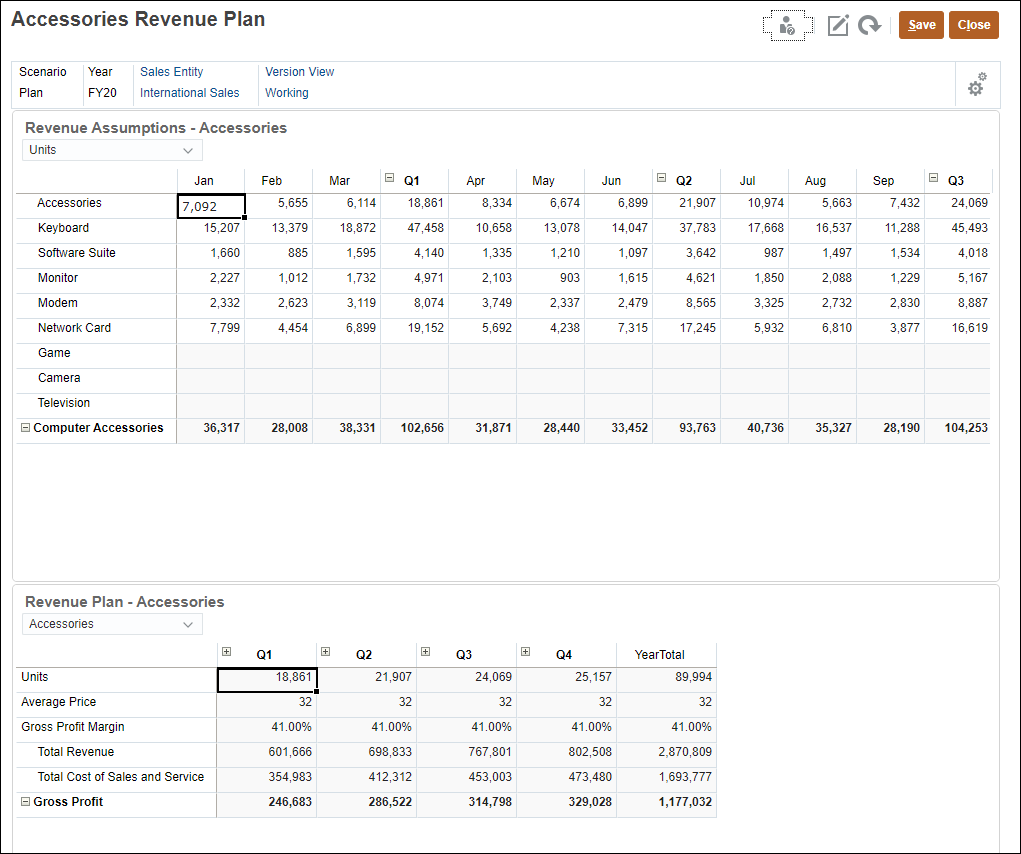Viewport: 1021px width, 854px height.
Task: Expand Q2 into months in Revenue Plan
Action: (325, 651)
